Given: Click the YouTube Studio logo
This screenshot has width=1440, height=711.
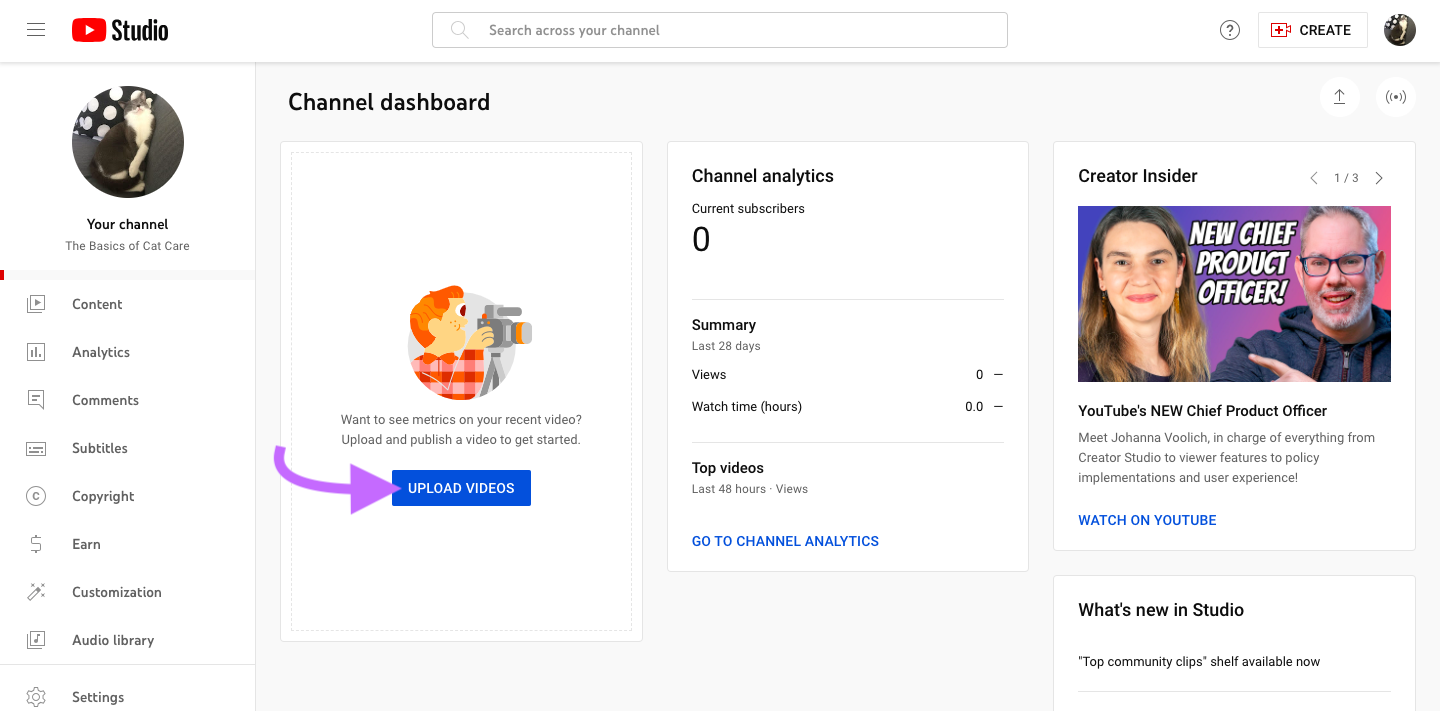Looking at the screenshot, I should point(119,30).
